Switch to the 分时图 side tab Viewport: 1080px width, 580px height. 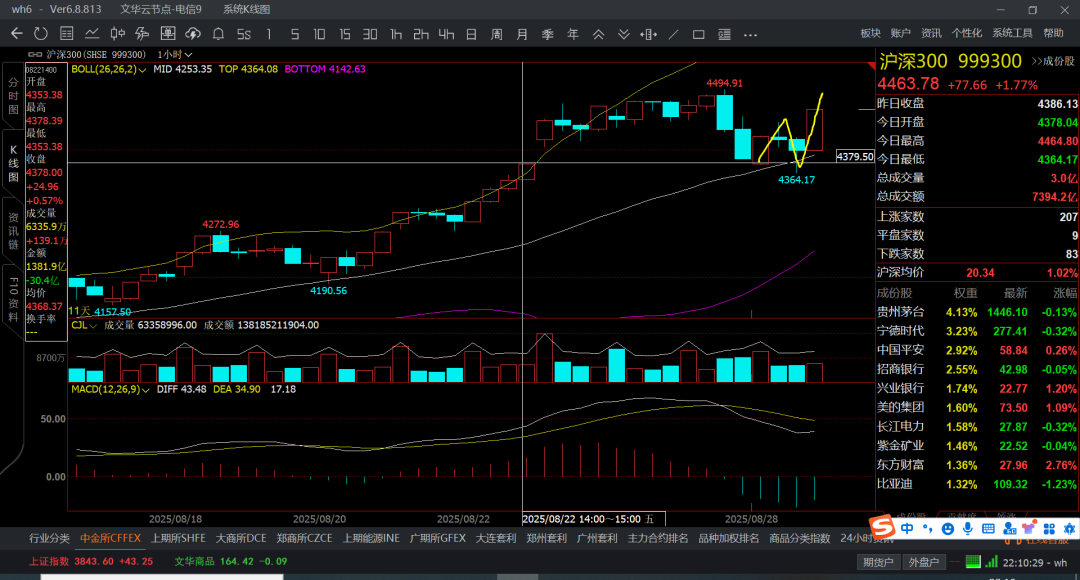pos(13,95)
